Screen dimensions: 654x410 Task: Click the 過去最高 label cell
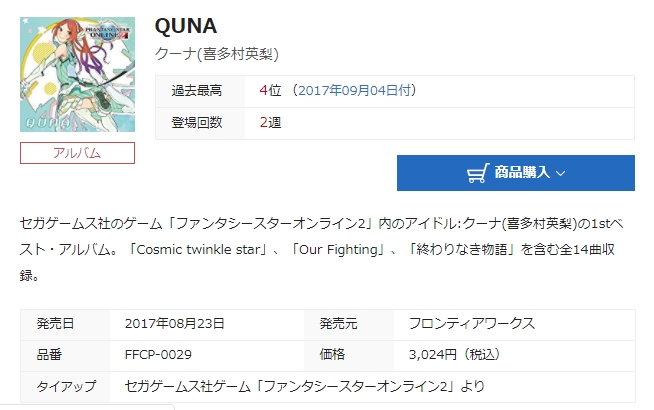pyautogui.click(x=198, y=91)
